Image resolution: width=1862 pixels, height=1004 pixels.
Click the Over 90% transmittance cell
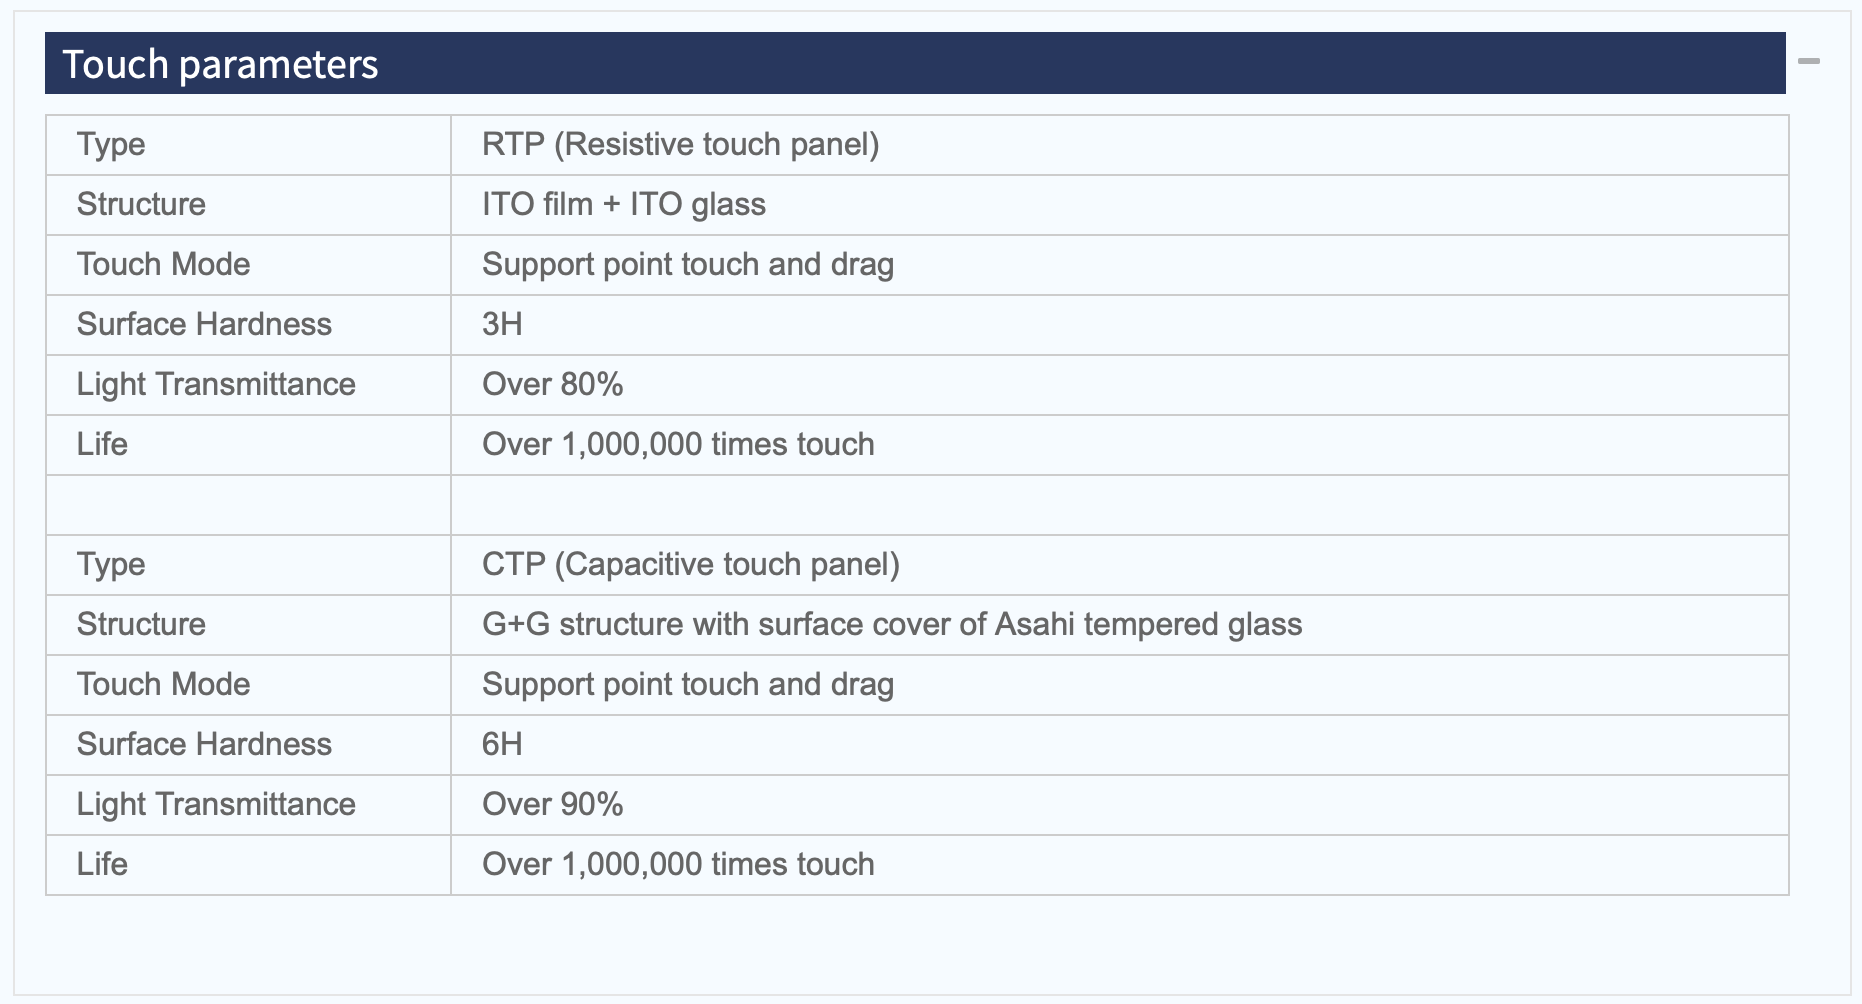pyautogui.click(x=1119, y=805)
